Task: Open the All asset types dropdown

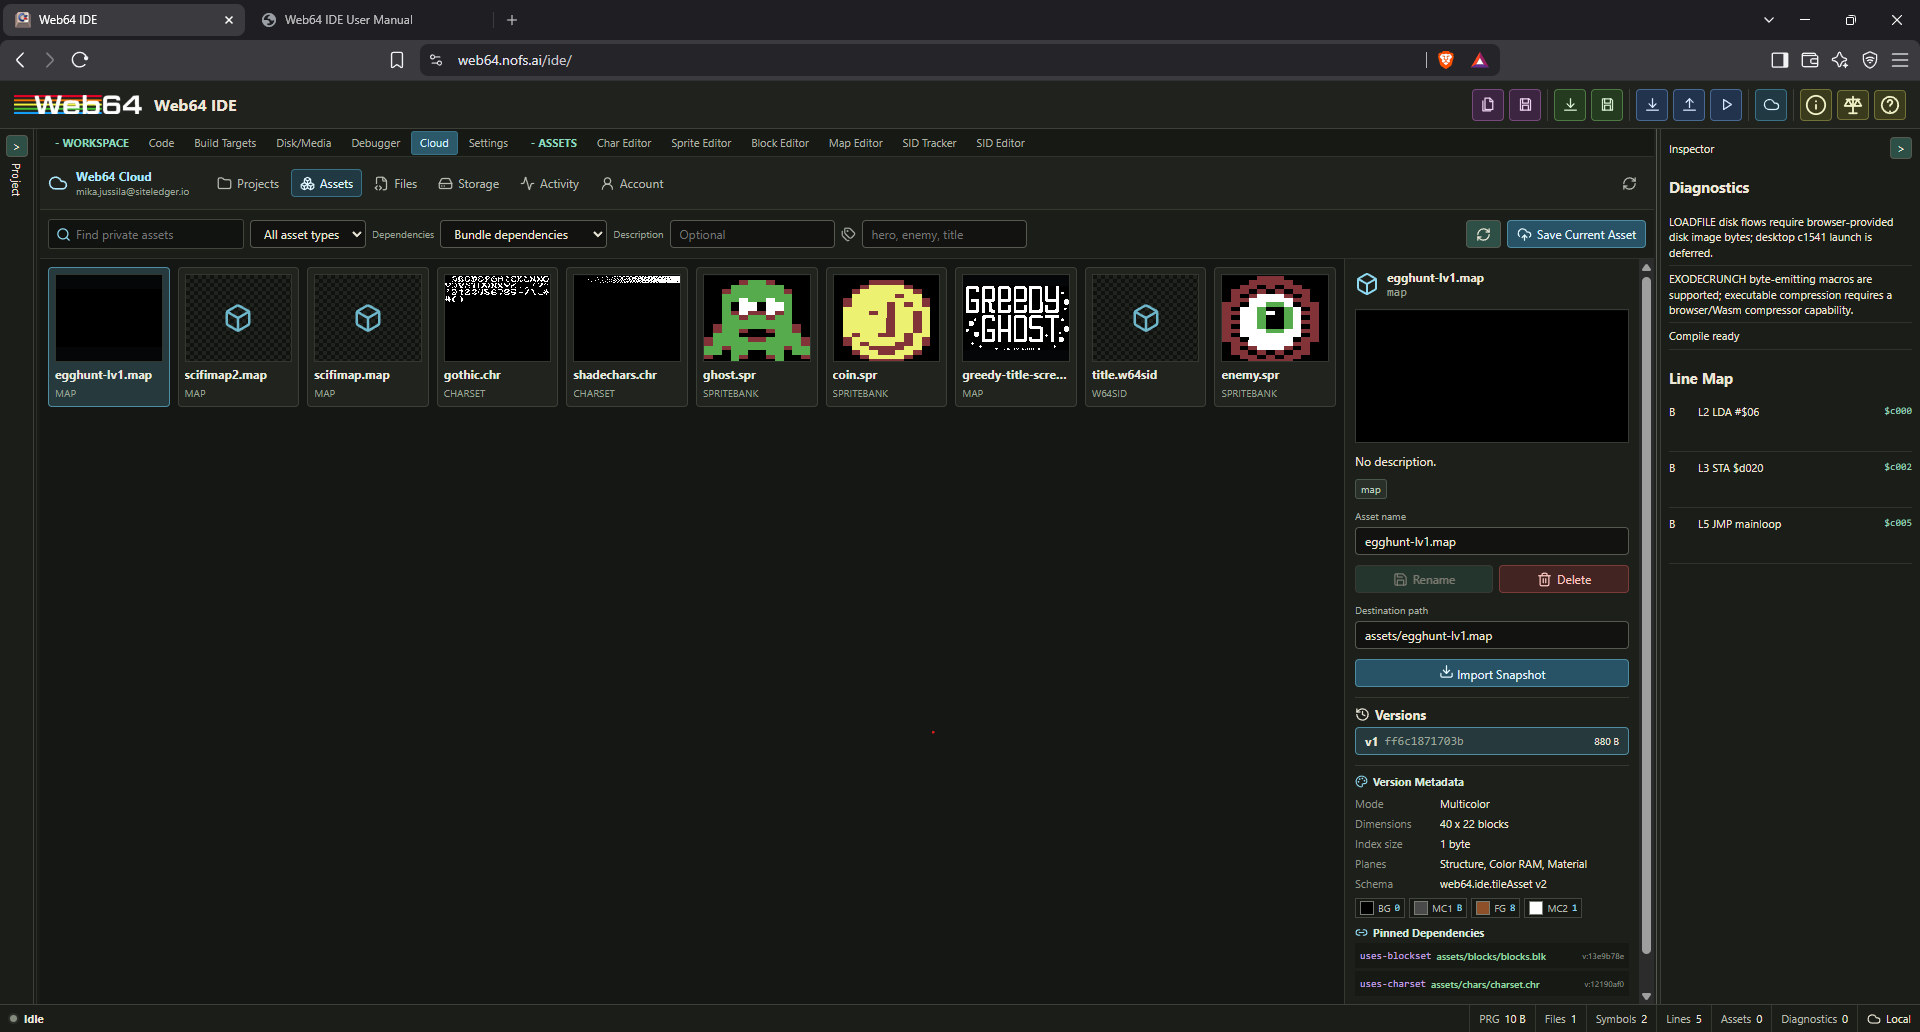Action: click(x=308, y=234)
